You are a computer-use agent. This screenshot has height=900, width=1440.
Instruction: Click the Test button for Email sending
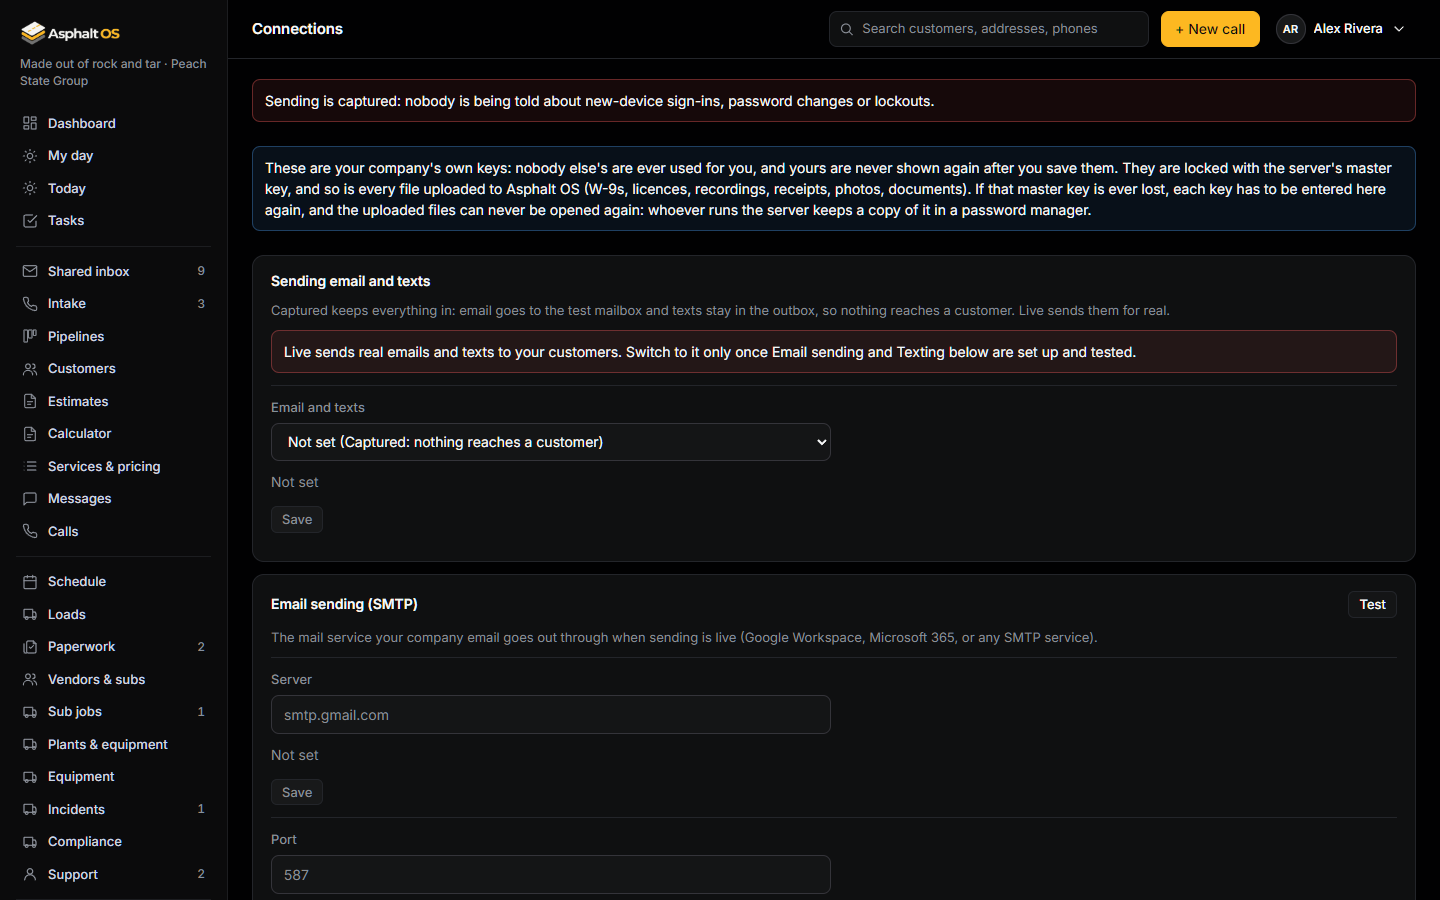[1372, 604]
